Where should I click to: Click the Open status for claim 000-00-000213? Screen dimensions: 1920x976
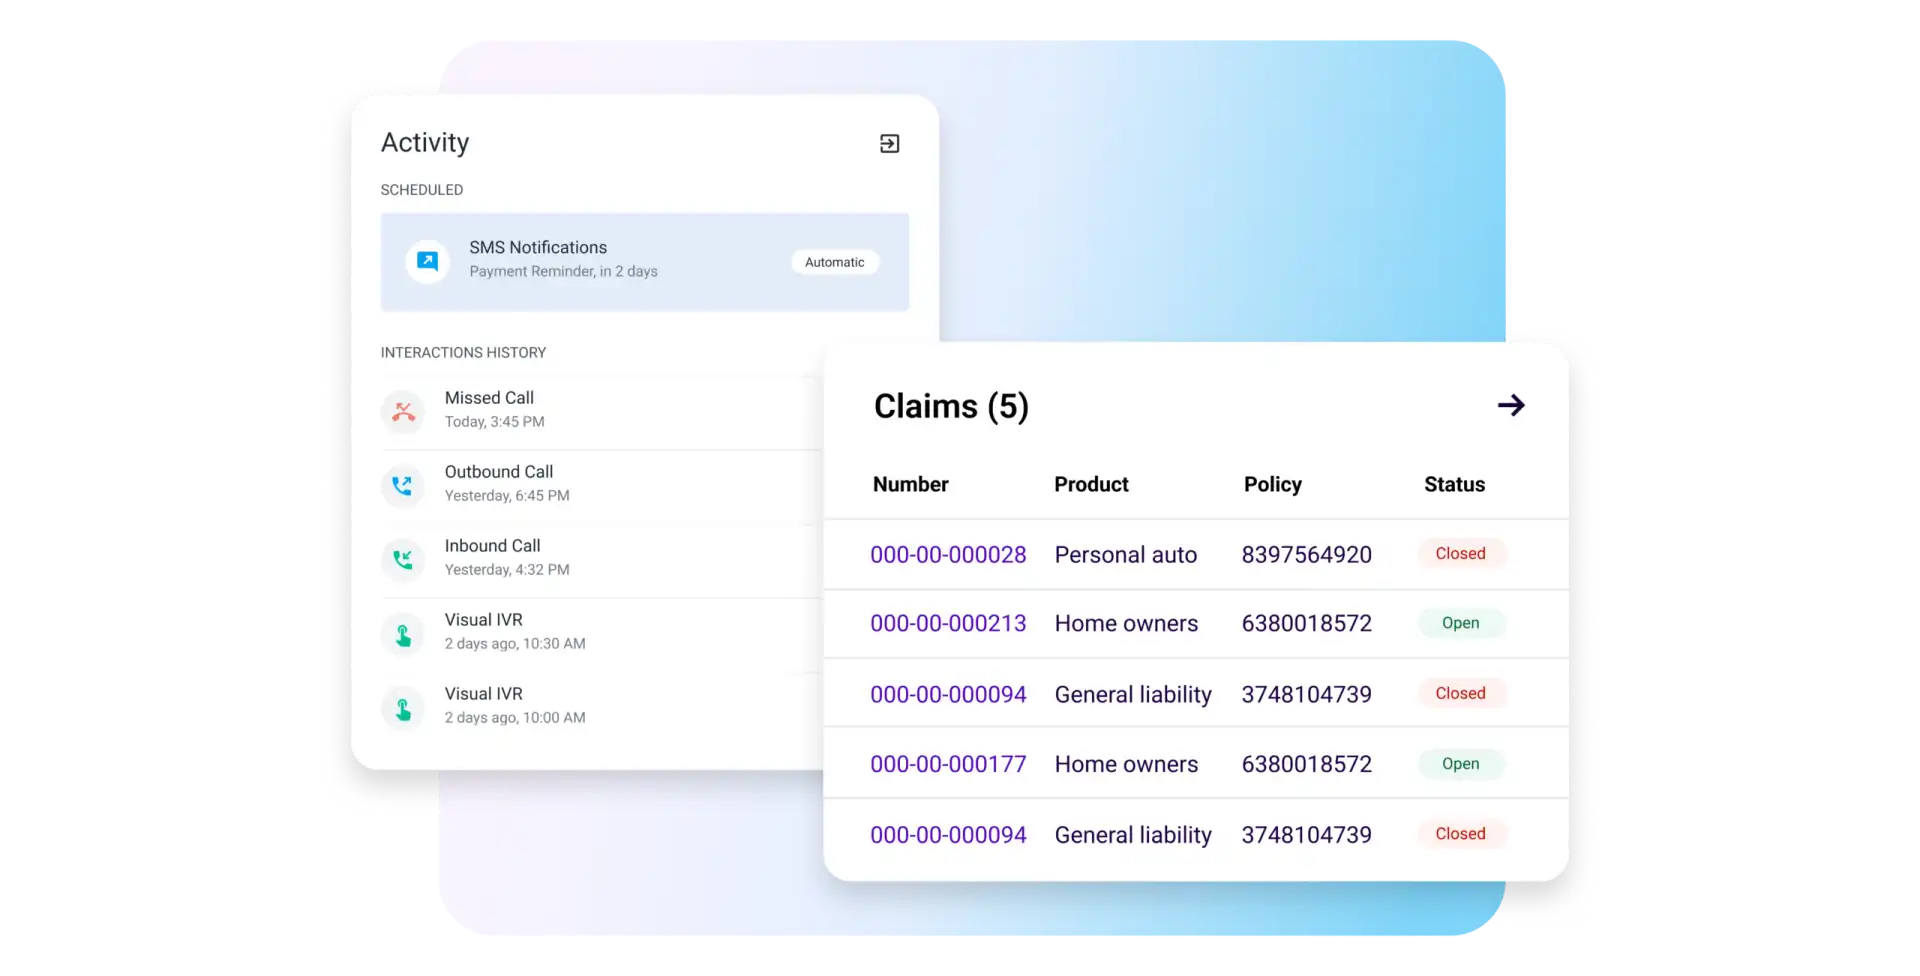(x=1460, y=623)
